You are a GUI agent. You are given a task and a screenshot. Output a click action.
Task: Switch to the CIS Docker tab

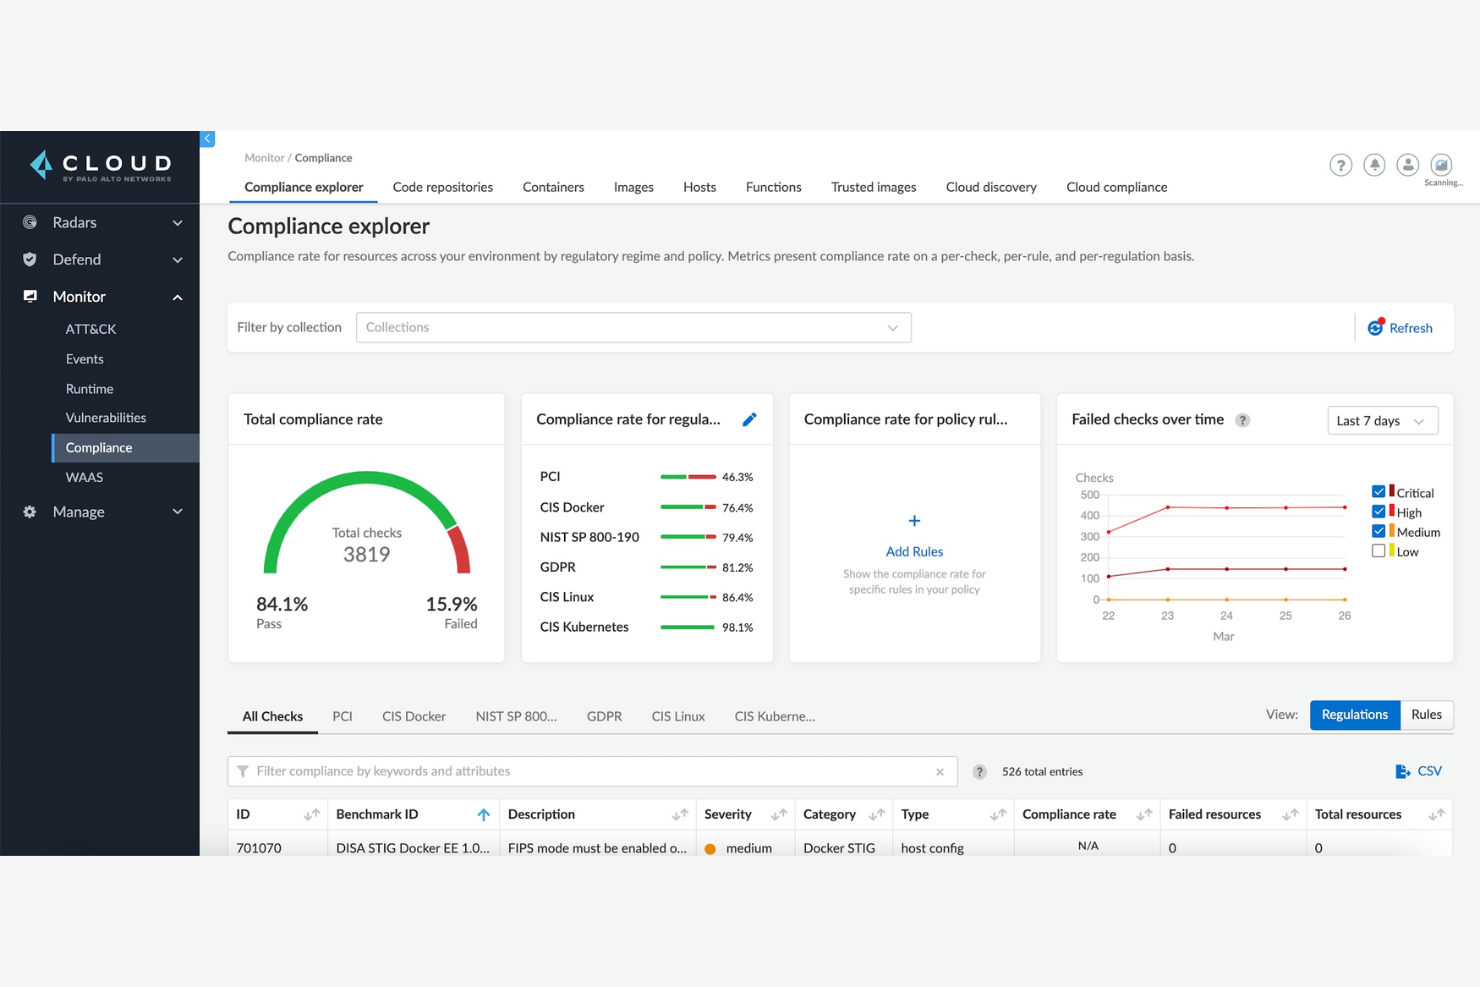pos(413,716)
